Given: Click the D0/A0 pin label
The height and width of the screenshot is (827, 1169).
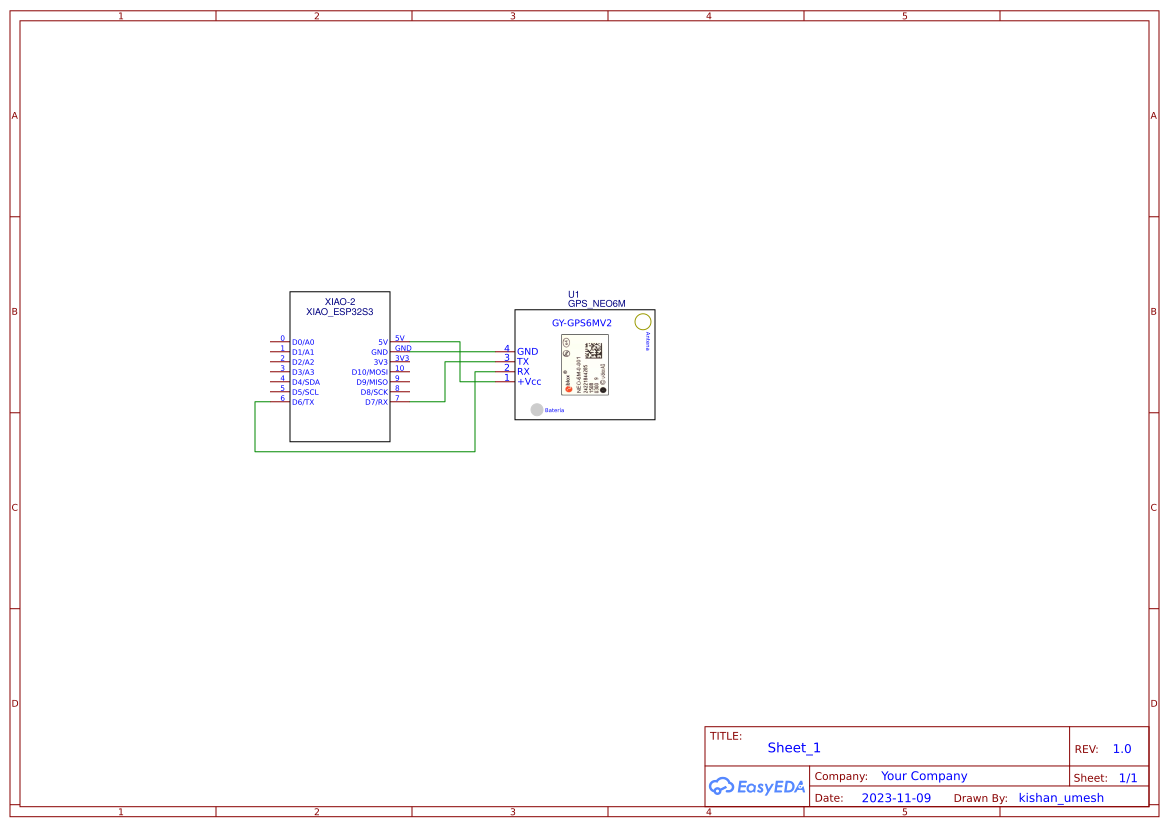Looking at the screenshot, I should tap(303, 342).
